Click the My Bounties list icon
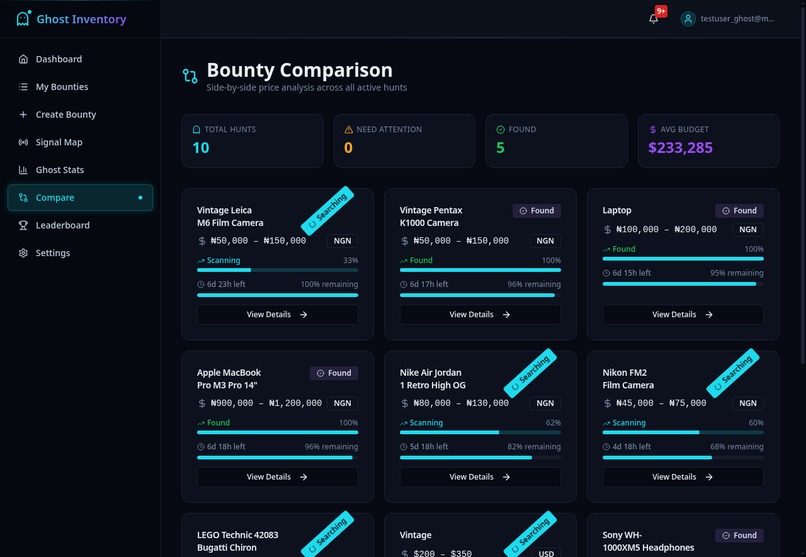Viewport: 806px width, 557px height. tap(23, 87)
